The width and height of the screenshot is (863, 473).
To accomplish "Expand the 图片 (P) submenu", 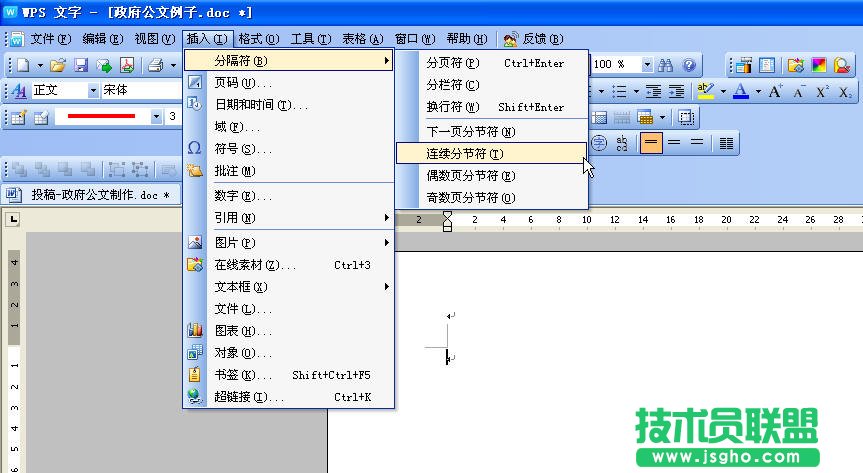I will tap(288, 242).
